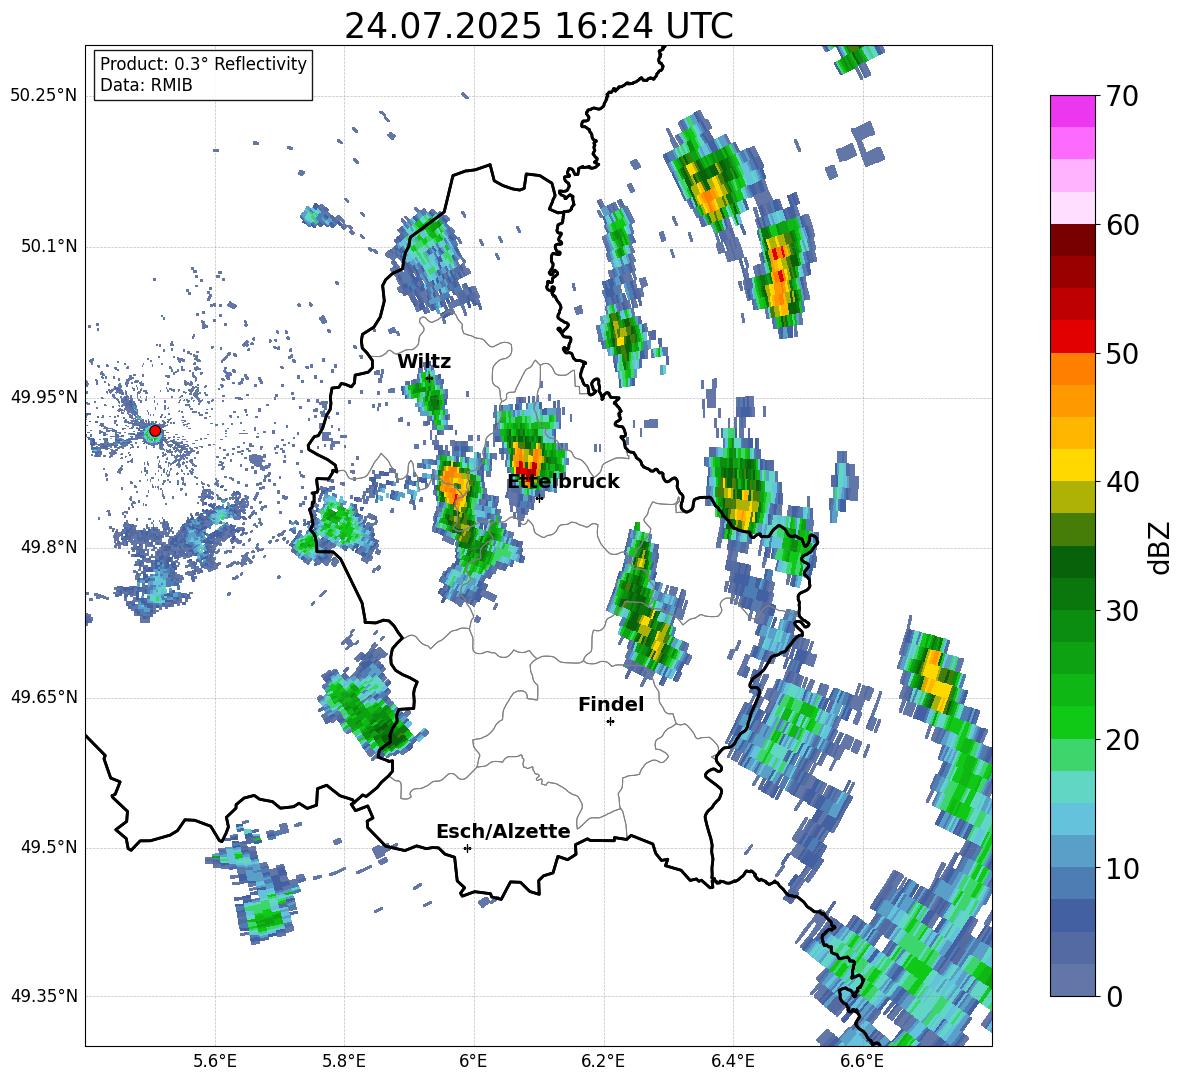This screenshot has width=1184, height=1081.
Task: Click the orange storm cell south of Wiltz
Action: [x=453, y=484]
